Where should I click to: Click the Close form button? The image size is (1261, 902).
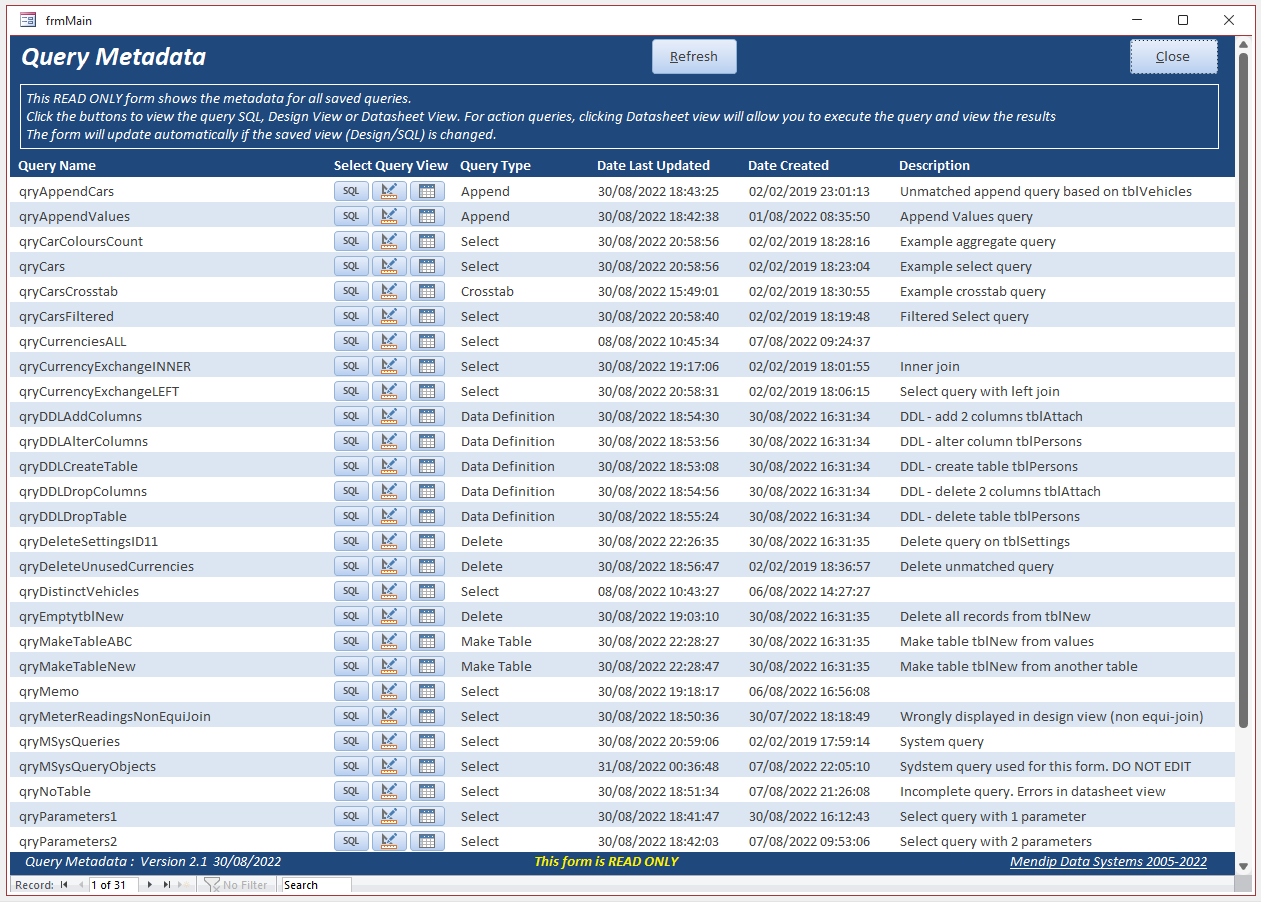pyautogui.click(x=1173, y=57)
